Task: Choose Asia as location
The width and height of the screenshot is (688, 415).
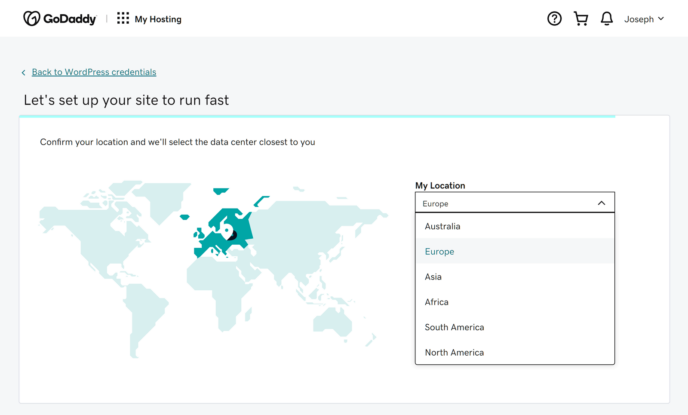Action: click(x=515, y=277)
